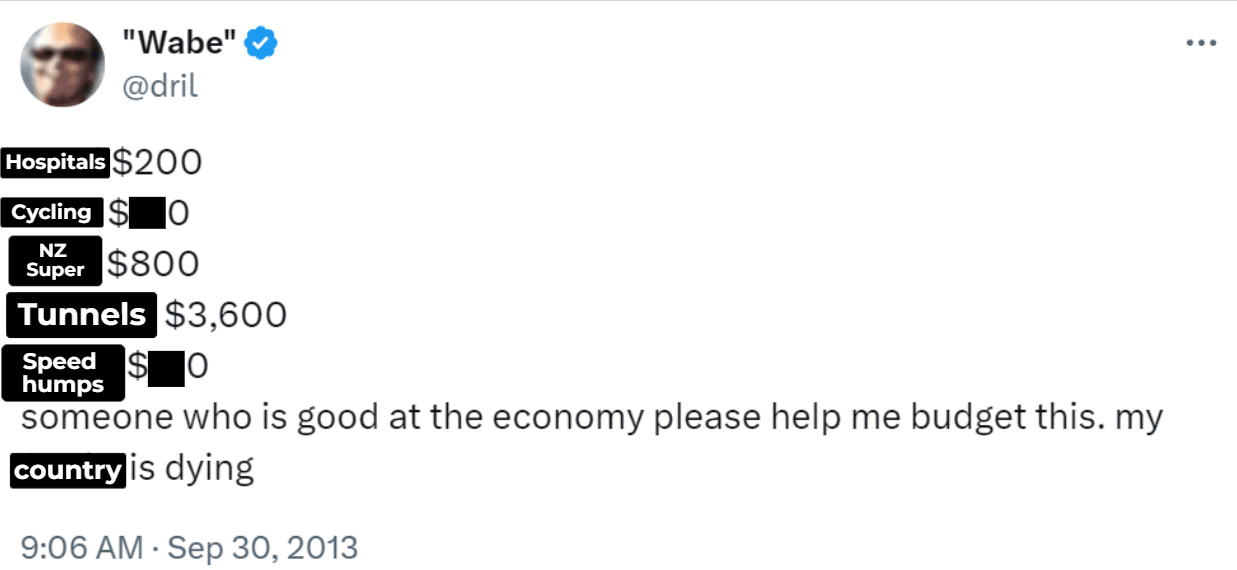Viewport: 1237px width, 570px height.
Task: Click the blue verified checkmark badge
Action: [261, 44]
